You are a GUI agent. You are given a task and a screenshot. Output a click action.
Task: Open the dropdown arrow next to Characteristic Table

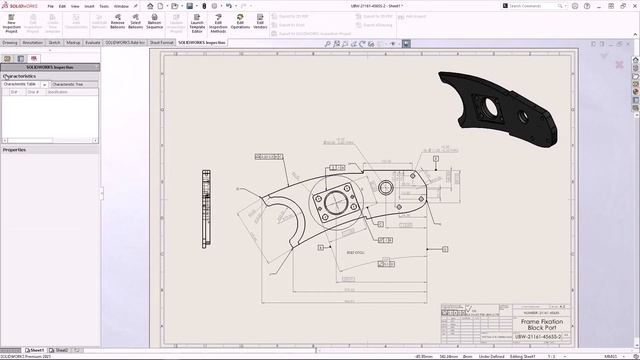[44, 84]
